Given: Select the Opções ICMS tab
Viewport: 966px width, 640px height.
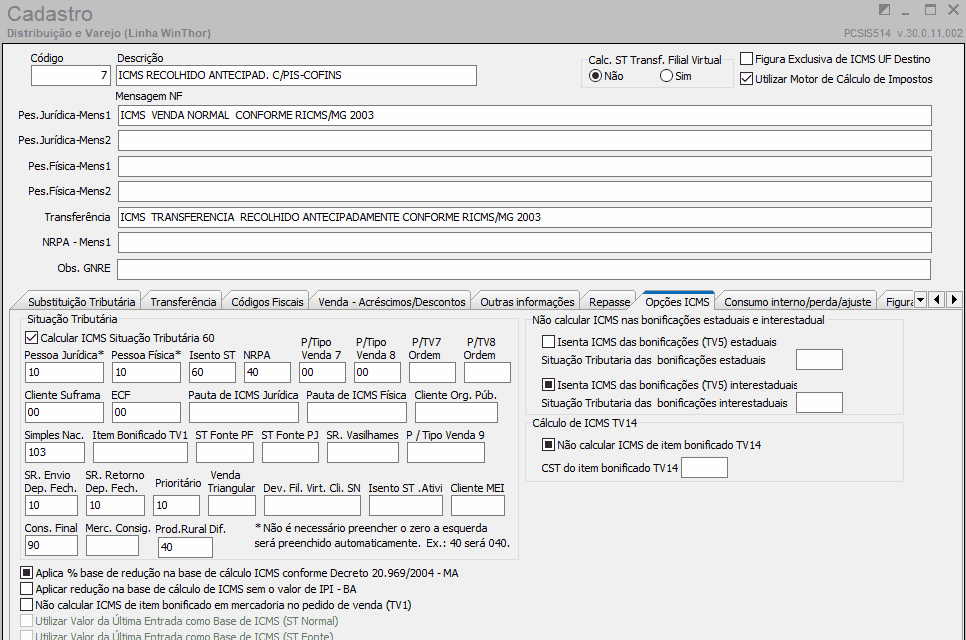Looking at the screenshot, I should [677, 301].
